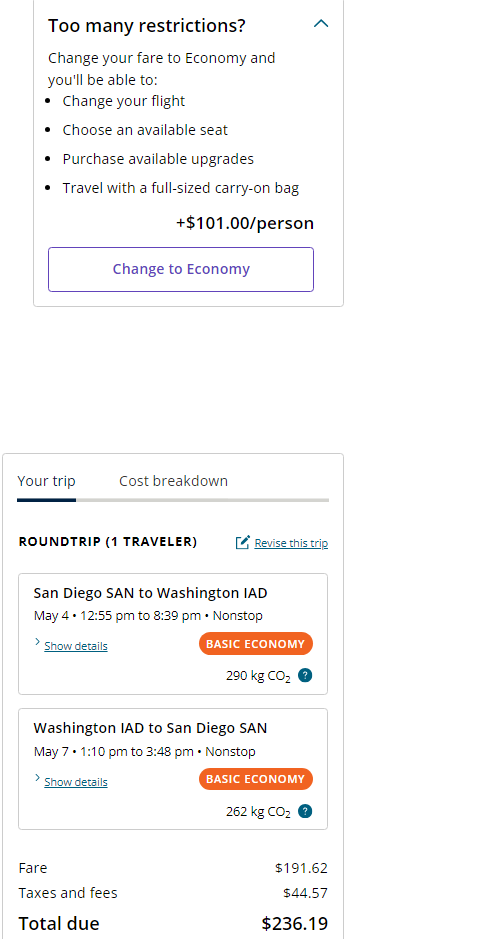The image size is (500, 939).
Task: Click the Basic Economy badge on May 7 flight
Action: (x=256, y=779)
